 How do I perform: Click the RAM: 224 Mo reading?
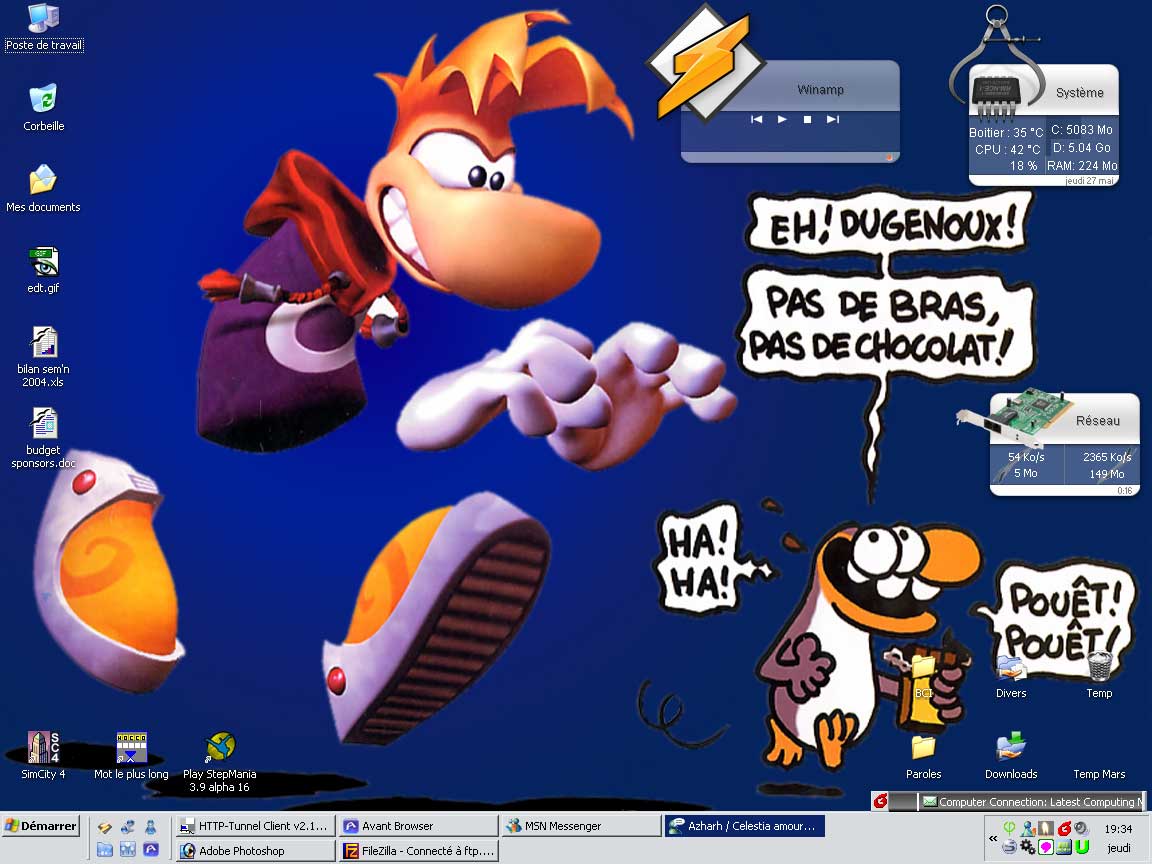tap(1082, 166)
